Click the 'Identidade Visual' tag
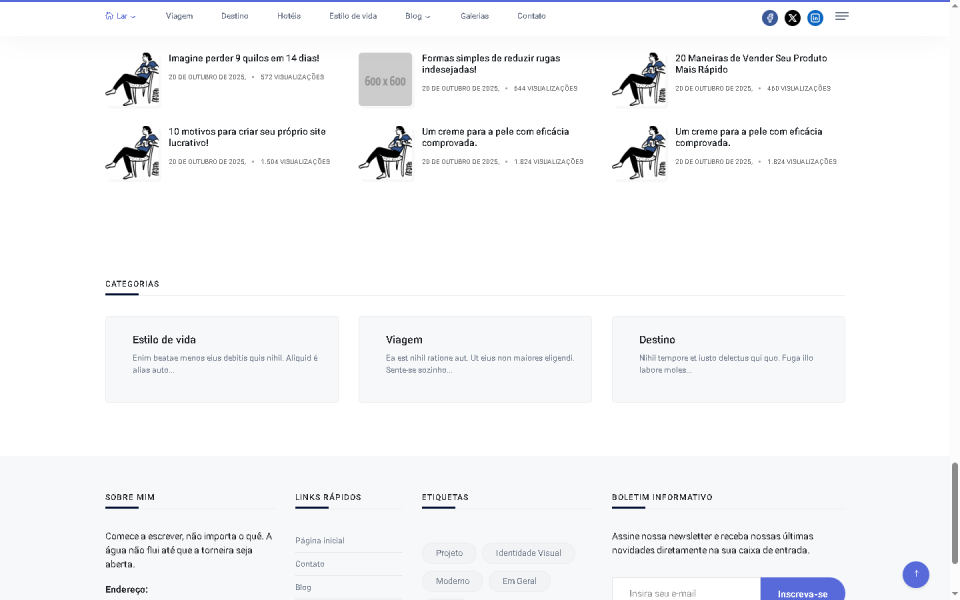Viewport: 960px width, 600px height. [x=528, y=553]
